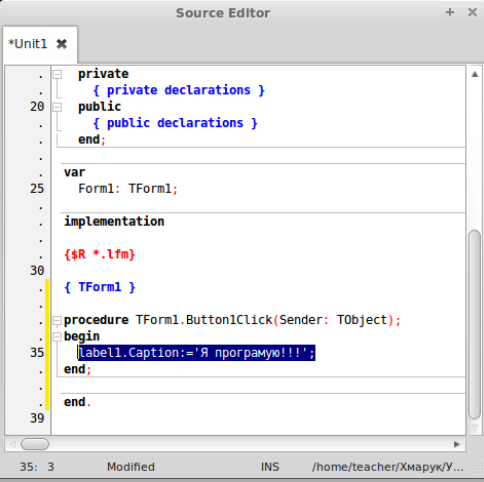Click the horizontal scrollbar left arrow
The width and height of the screenshot is (484, 482).
coord(12,444)
